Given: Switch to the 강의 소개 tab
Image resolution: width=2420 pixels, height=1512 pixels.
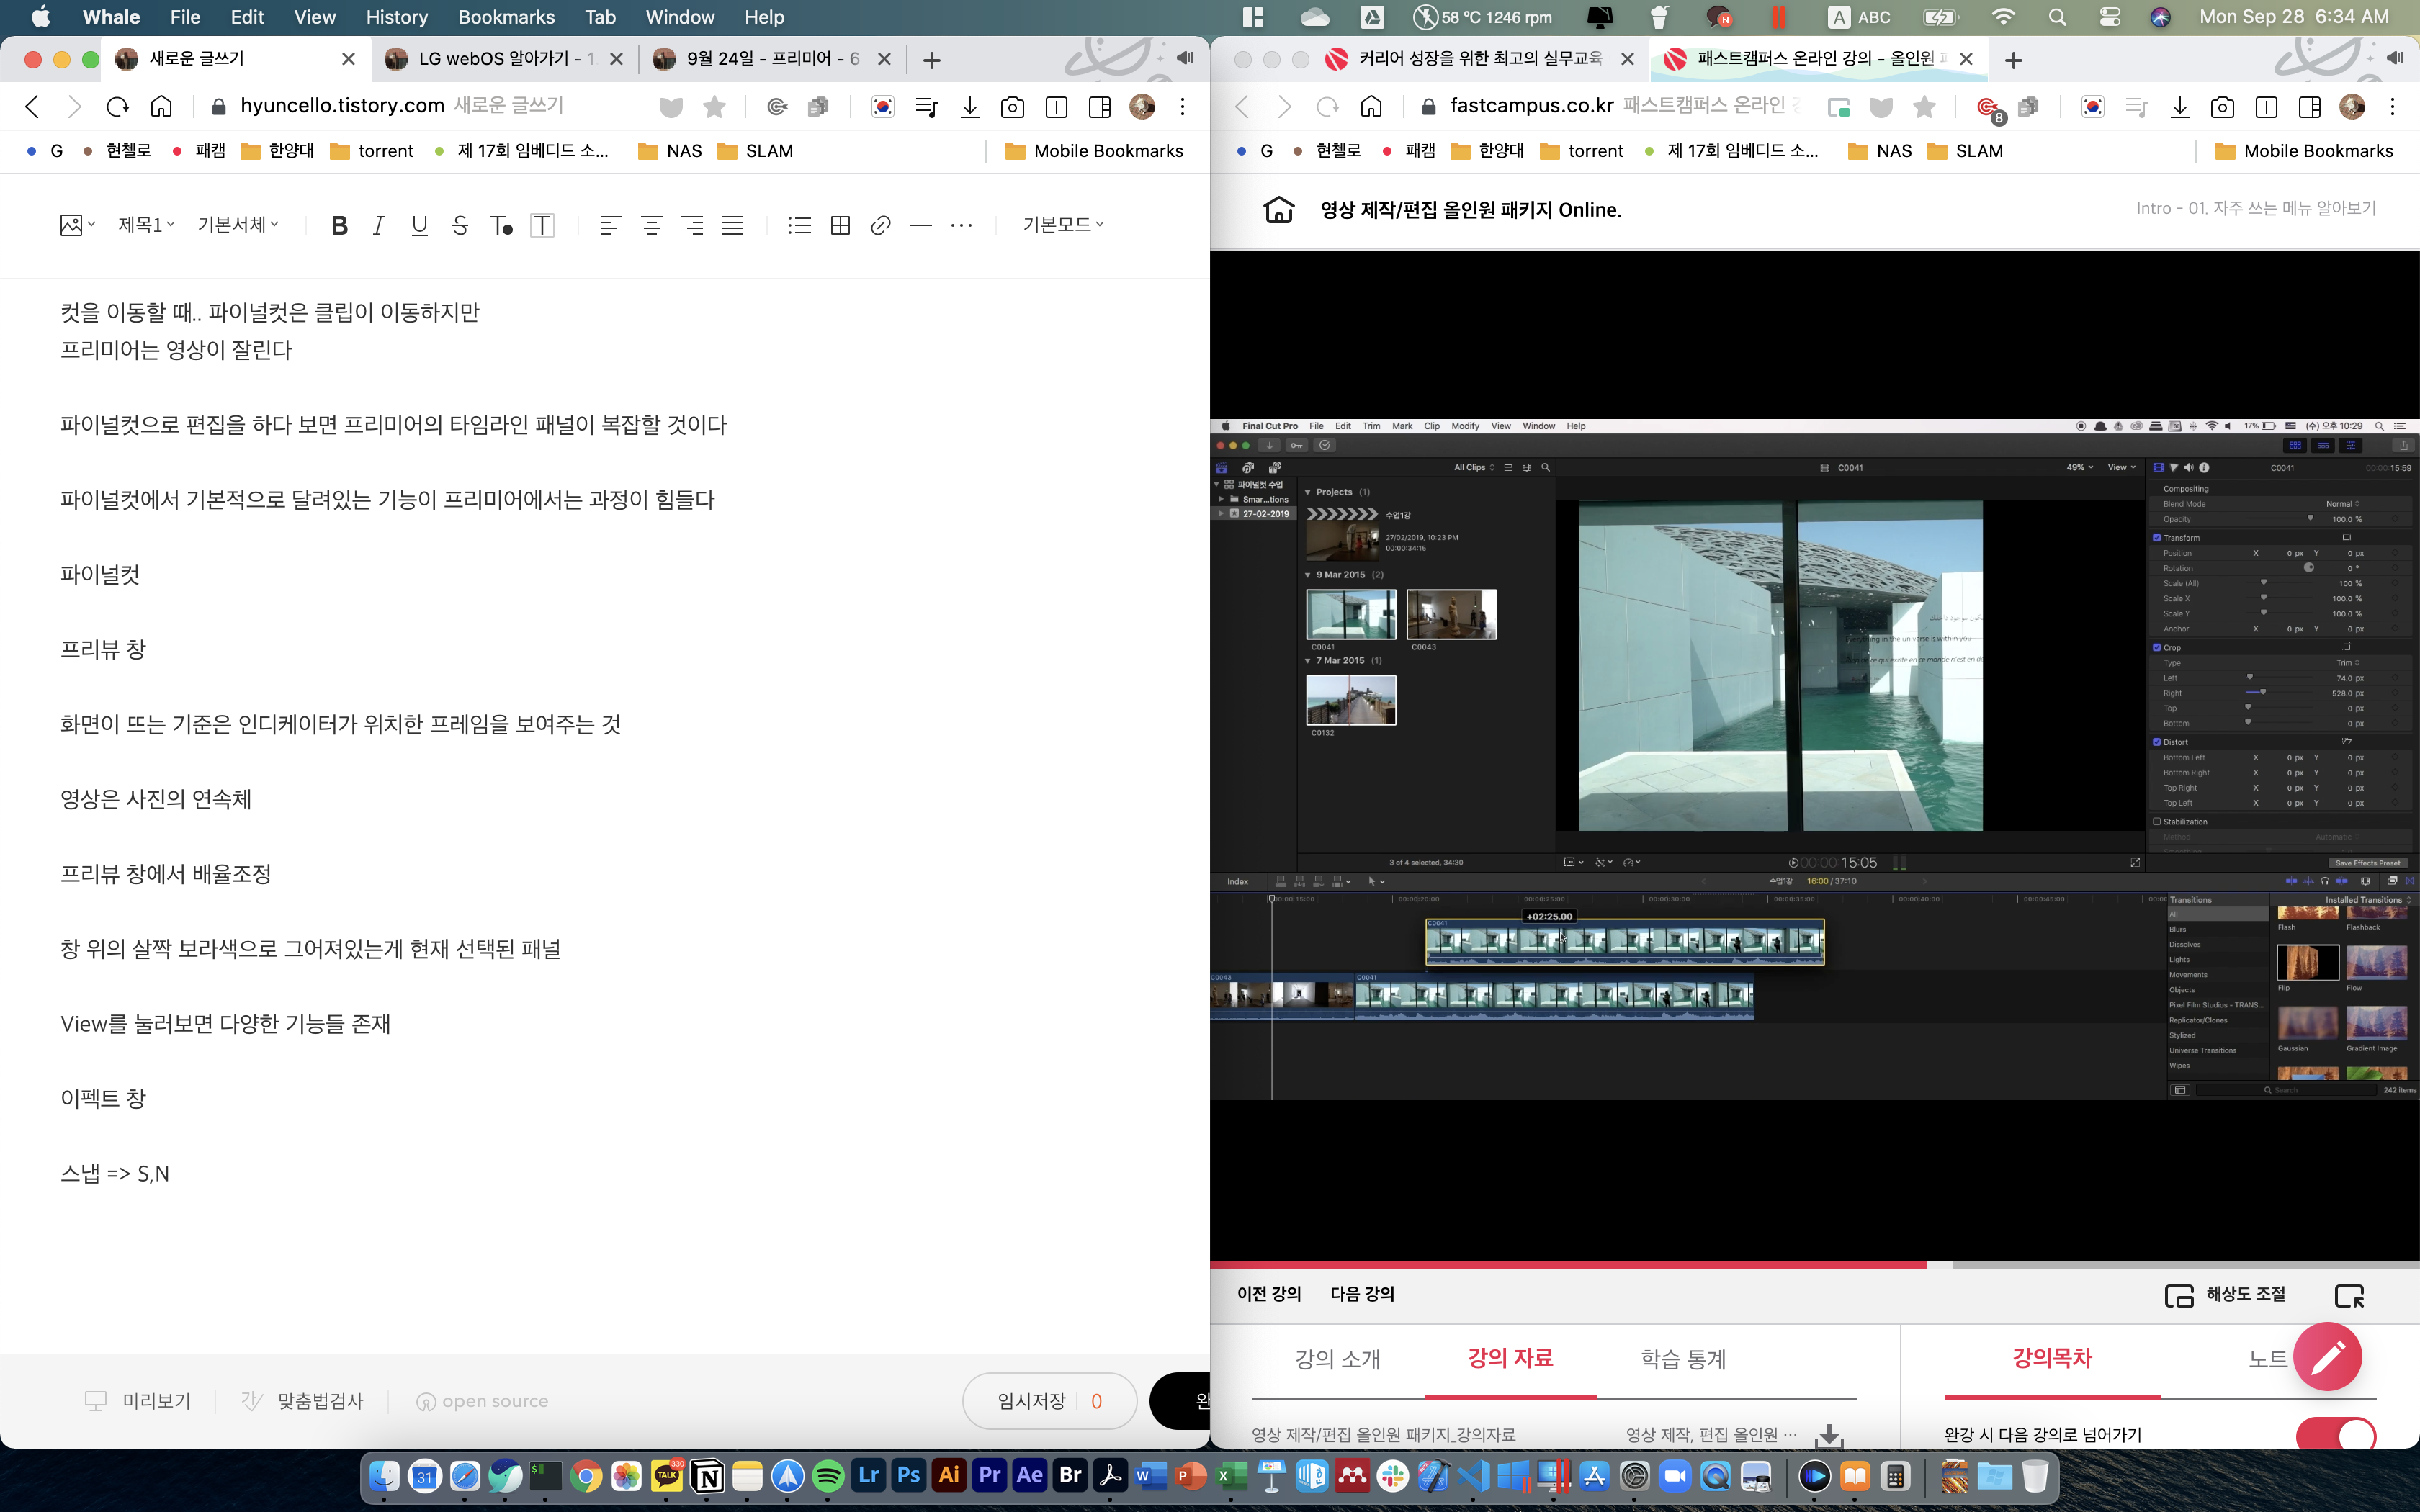Looking at the screenshot, I should point(1337,1359).
